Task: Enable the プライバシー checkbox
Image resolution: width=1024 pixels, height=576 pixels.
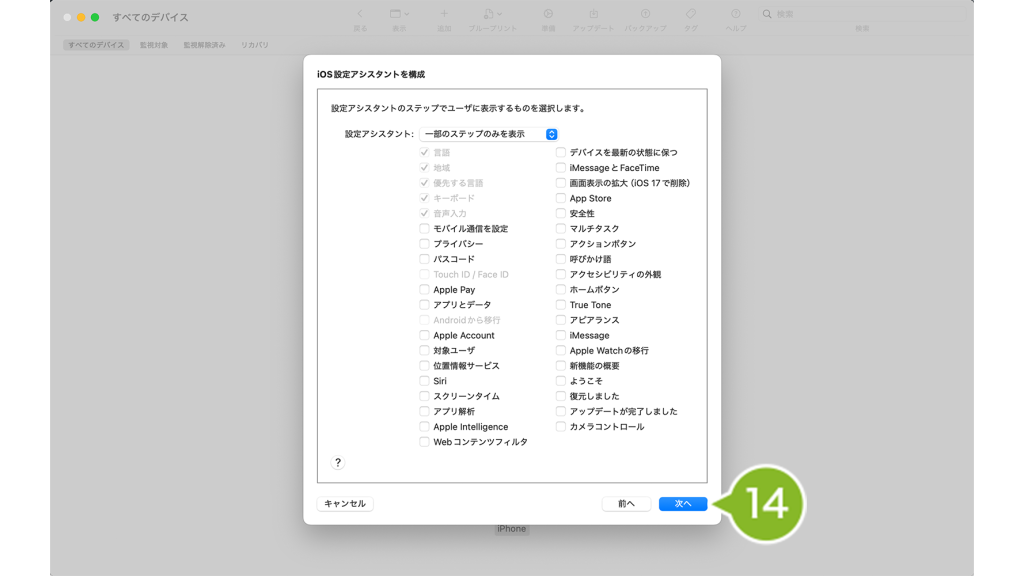Action: (x=424, y=244)
